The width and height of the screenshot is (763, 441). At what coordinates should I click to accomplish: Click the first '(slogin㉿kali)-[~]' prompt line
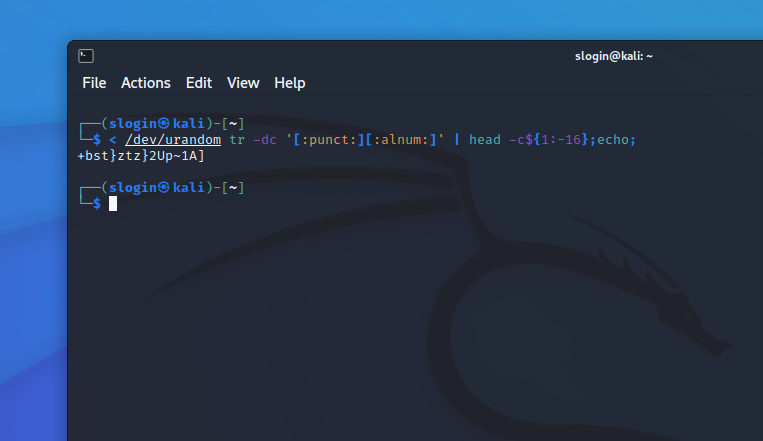coord(173,124)
